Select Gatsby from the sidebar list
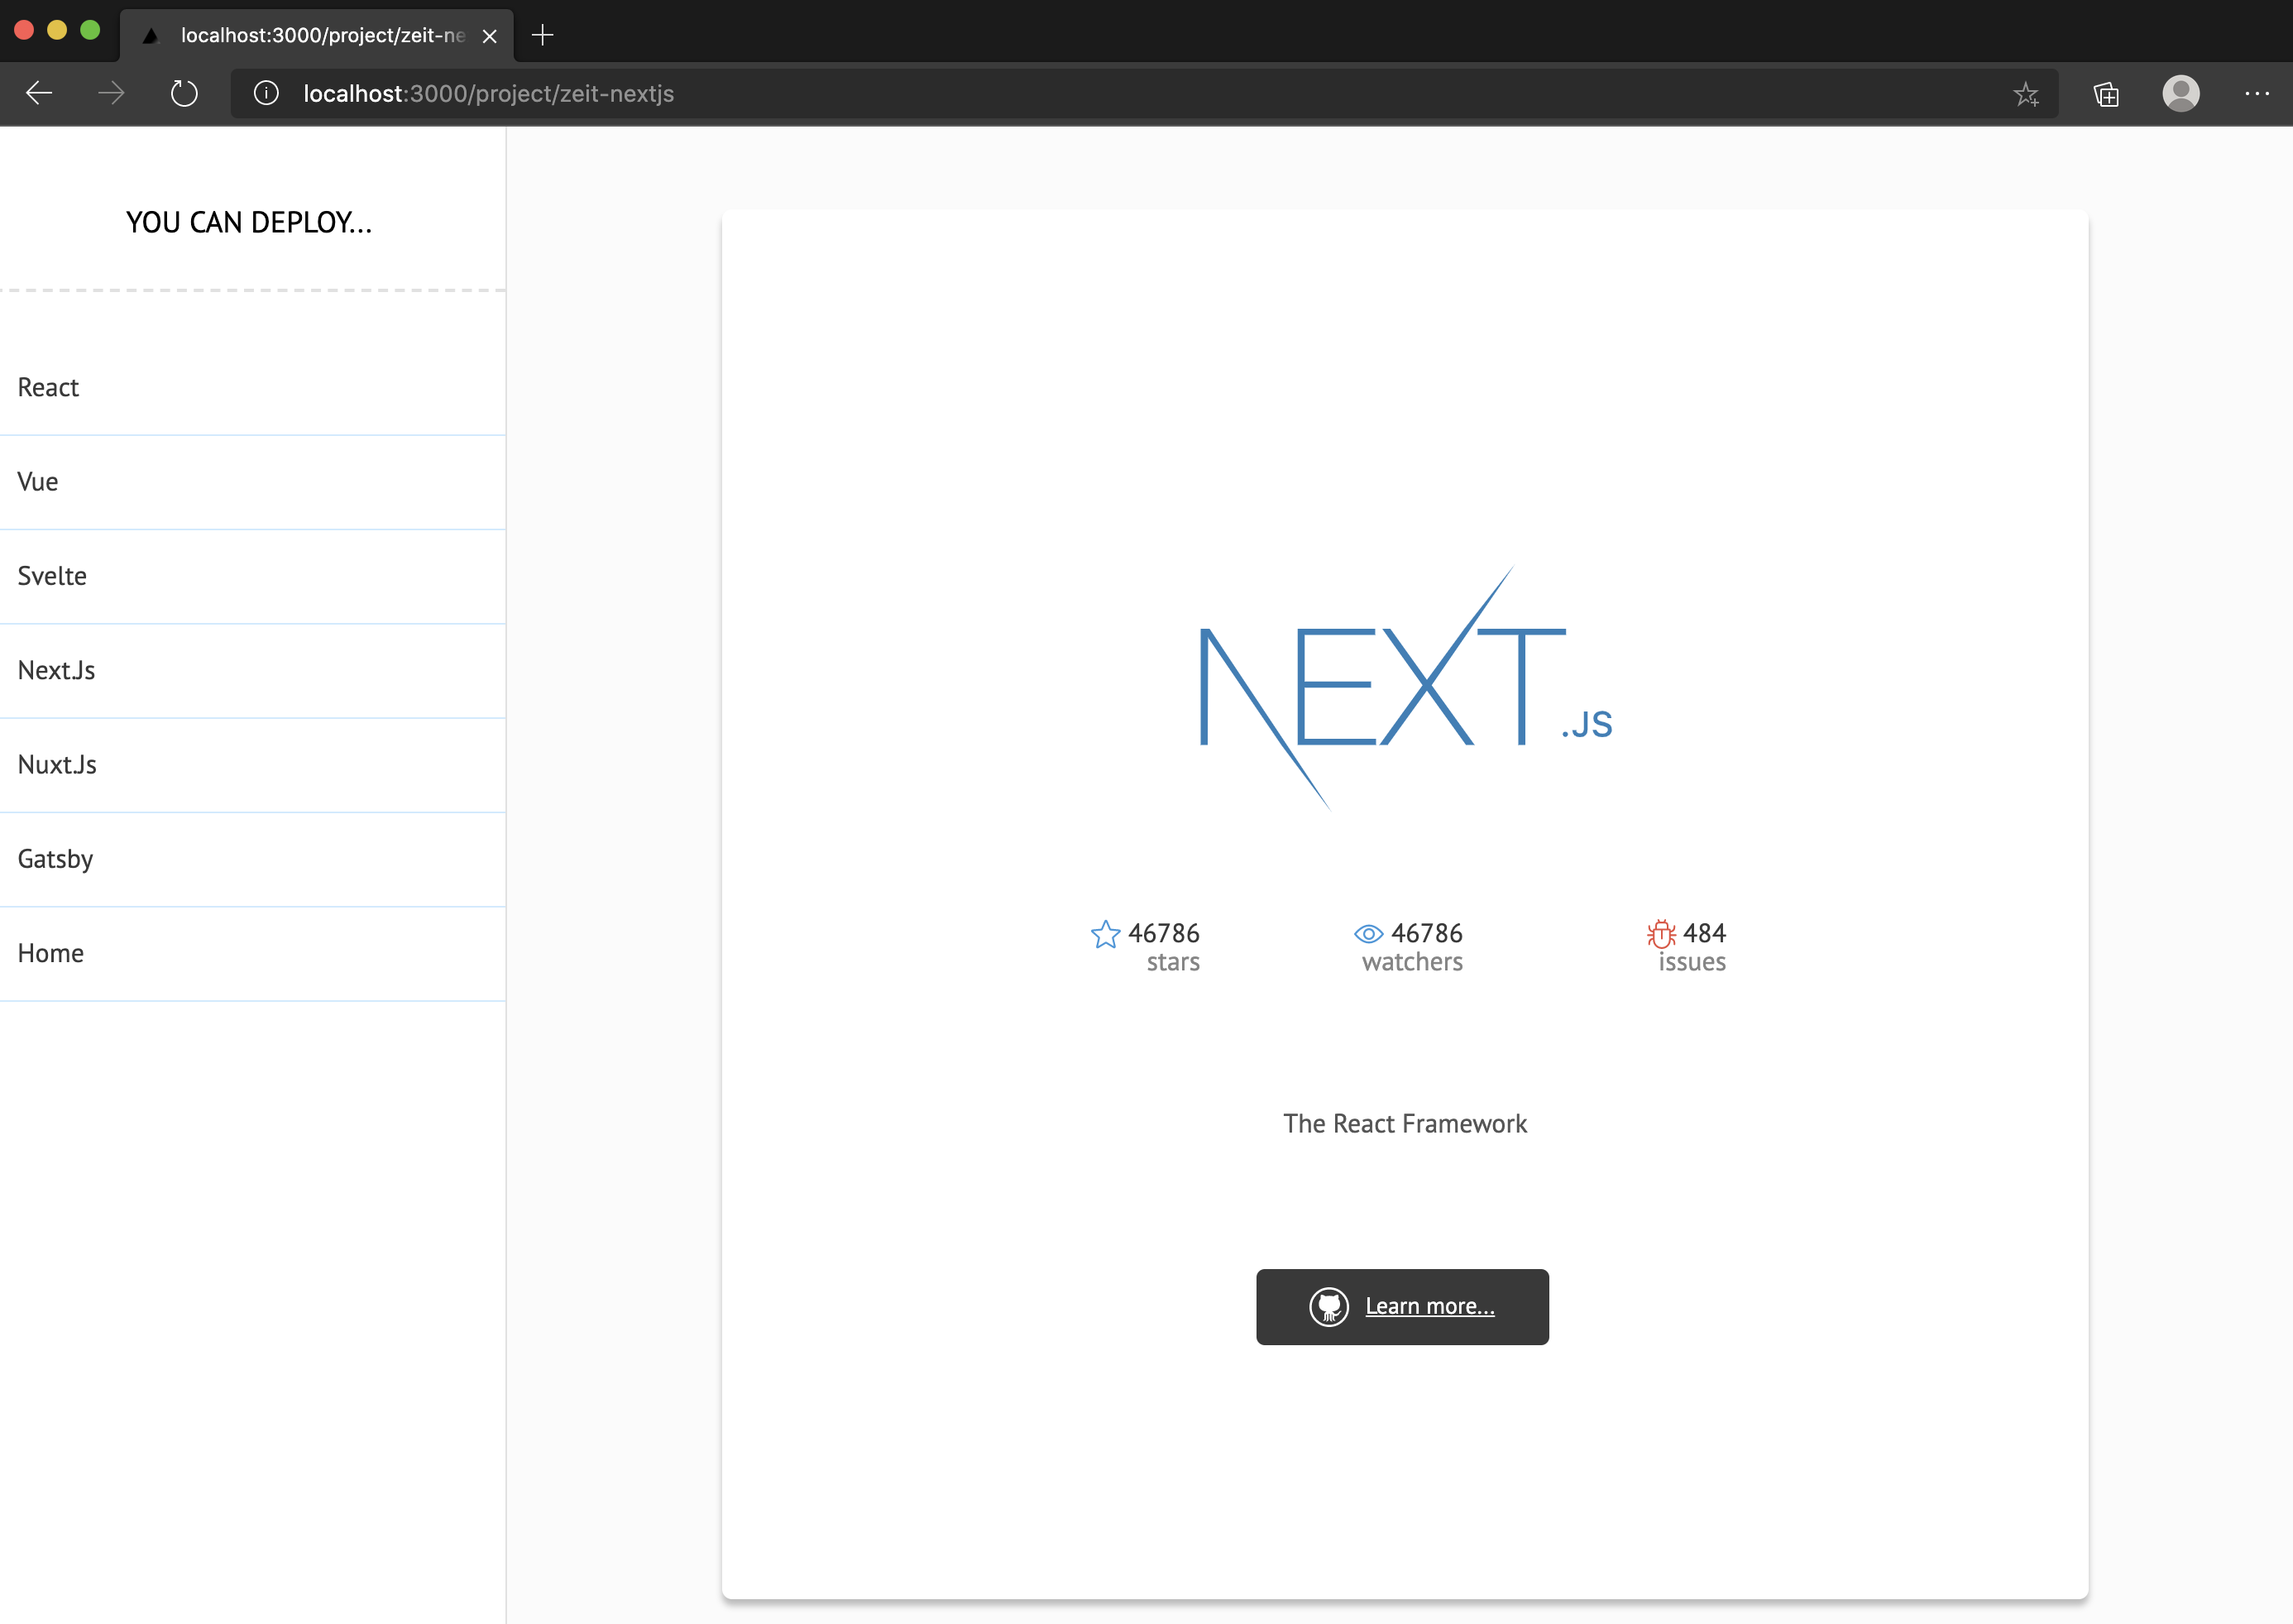The height and width of the screenshot is (1624, 2293). click(55, 858)
